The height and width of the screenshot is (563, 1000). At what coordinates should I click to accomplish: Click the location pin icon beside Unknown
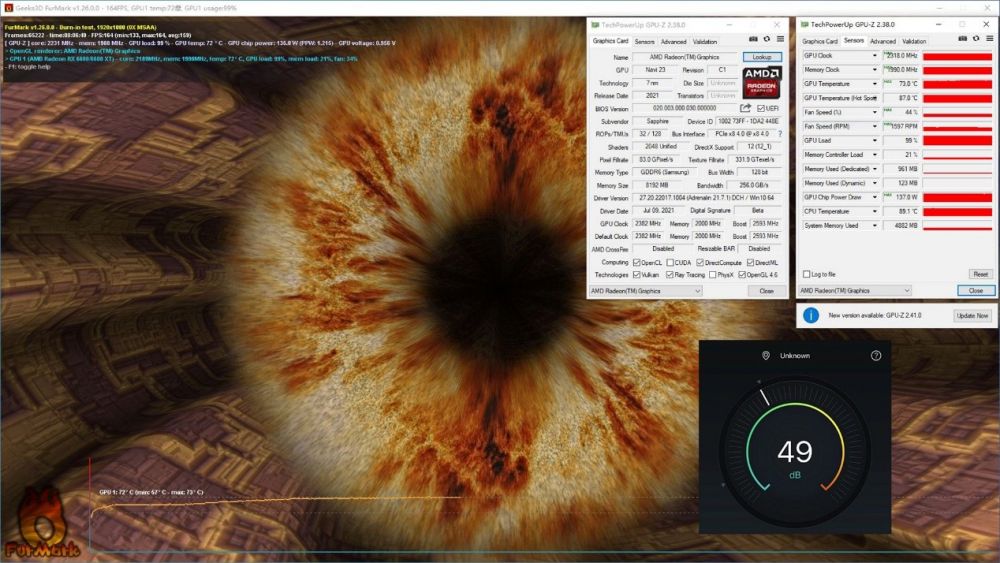[766, 355]
